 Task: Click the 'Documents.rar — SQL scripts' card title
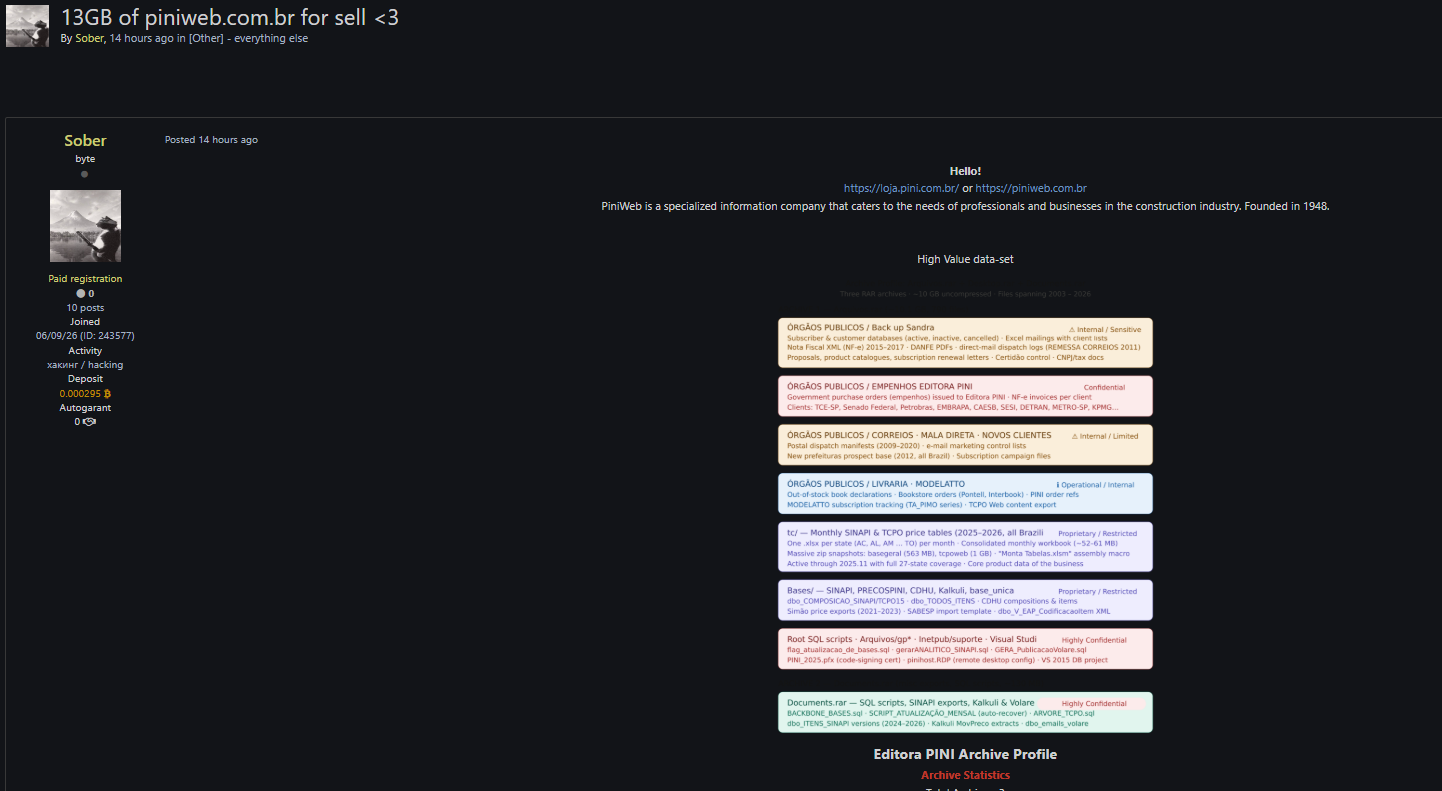click(911, 703)
